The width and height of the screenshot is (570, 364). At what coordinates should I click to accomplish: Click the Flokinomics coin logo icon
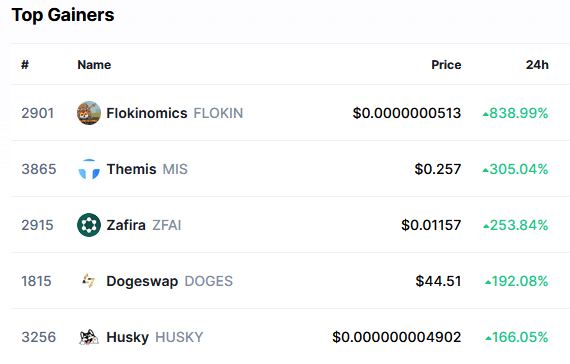[x=89, y=113]
